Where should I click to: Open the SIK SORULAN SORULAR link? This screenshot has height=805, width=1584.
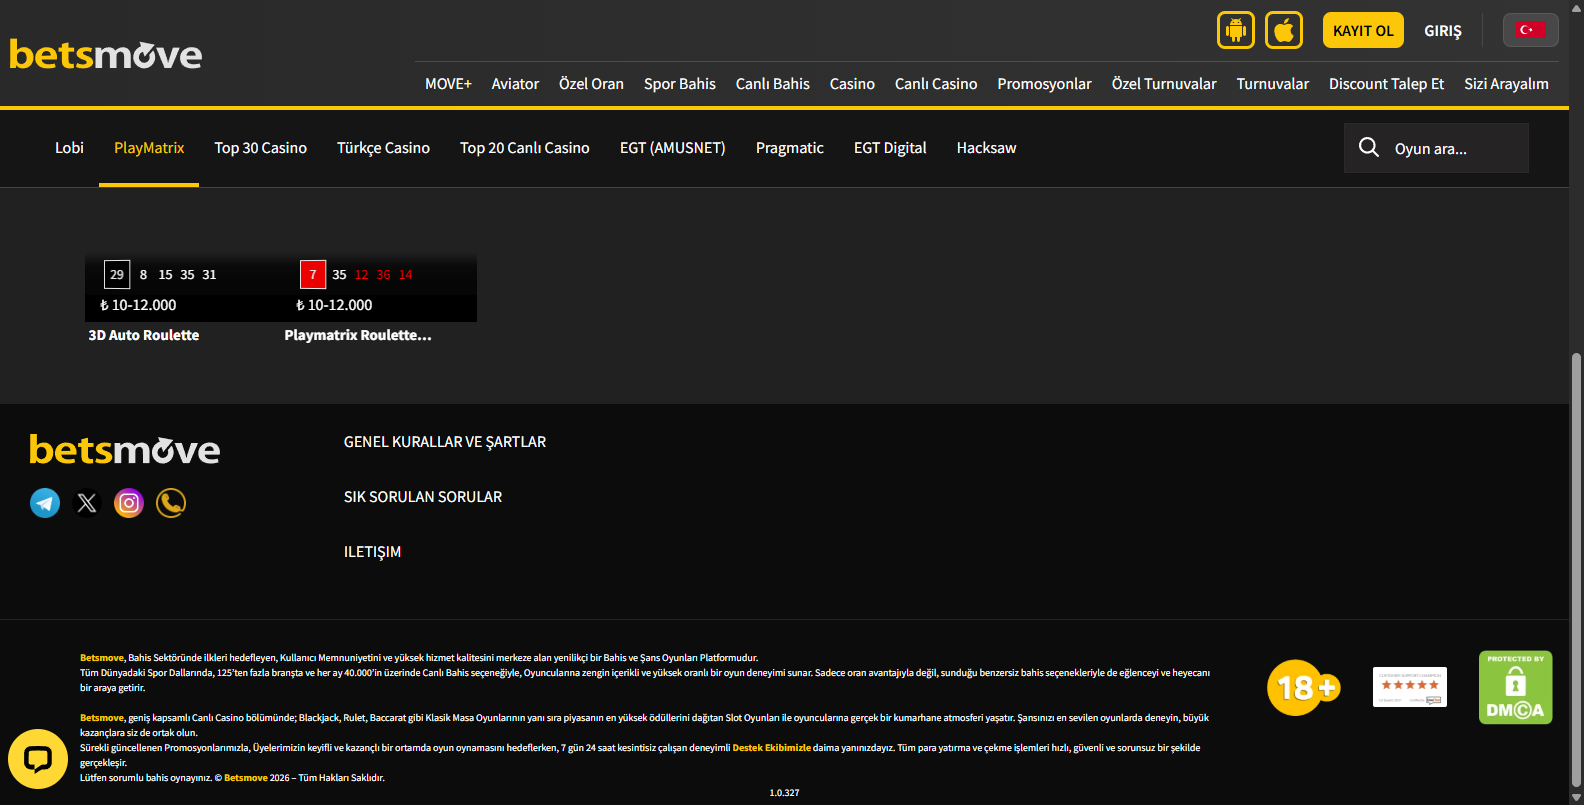(423, 497)
